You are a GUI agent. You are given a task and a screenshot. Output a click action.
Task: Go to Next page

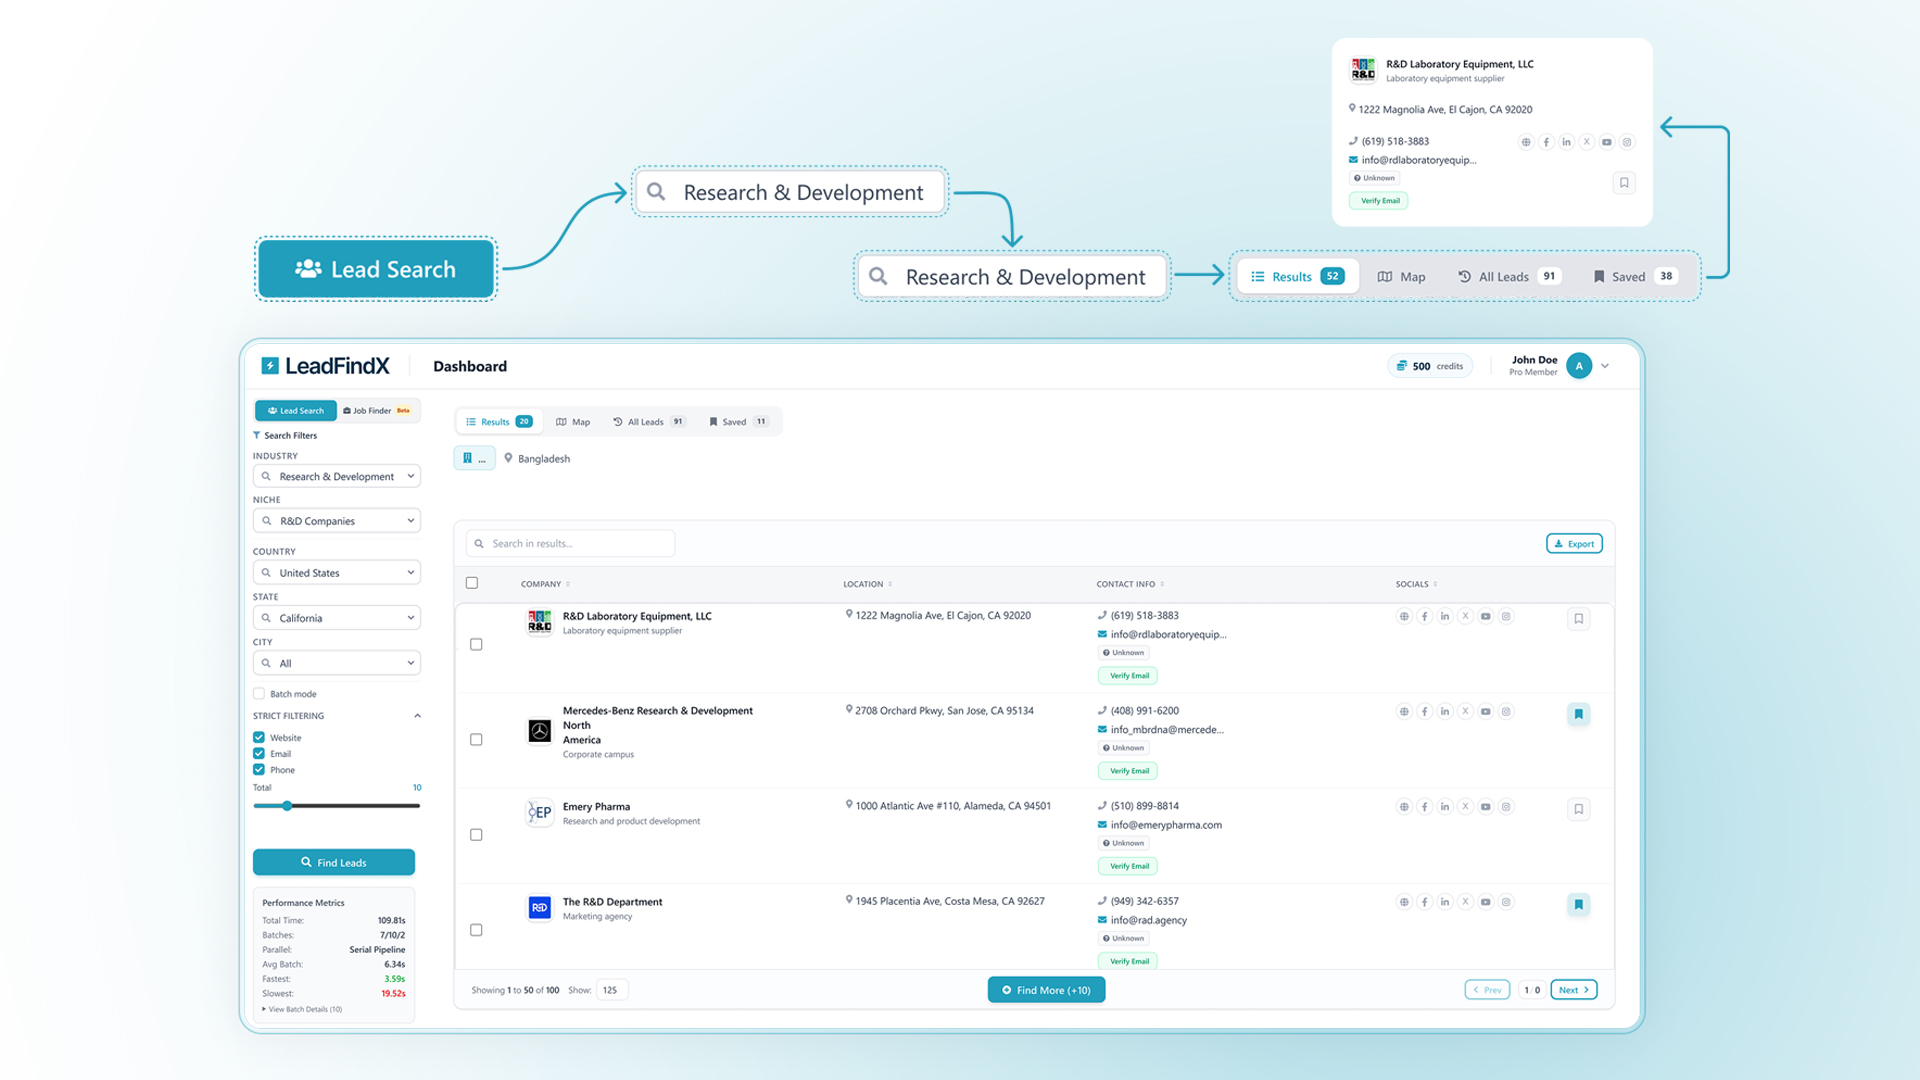coord(1574,990)
